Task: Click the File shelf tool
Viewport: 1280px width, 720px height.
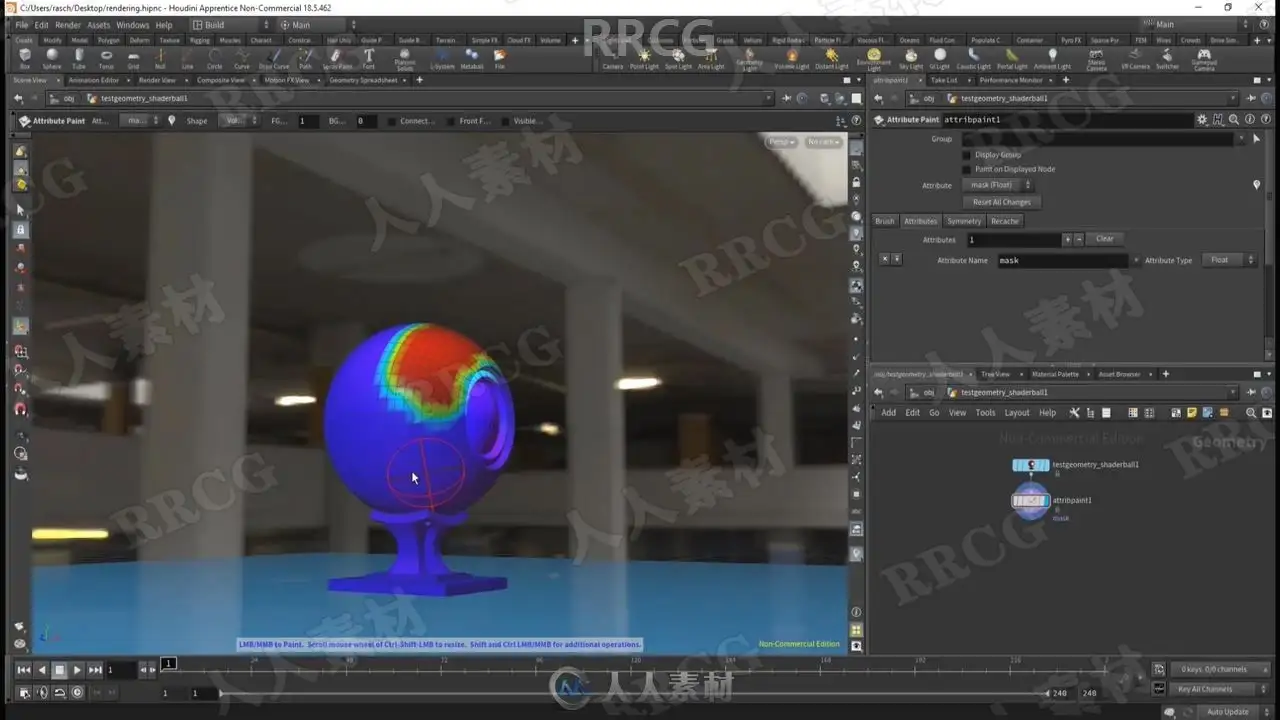Action: 500,59
